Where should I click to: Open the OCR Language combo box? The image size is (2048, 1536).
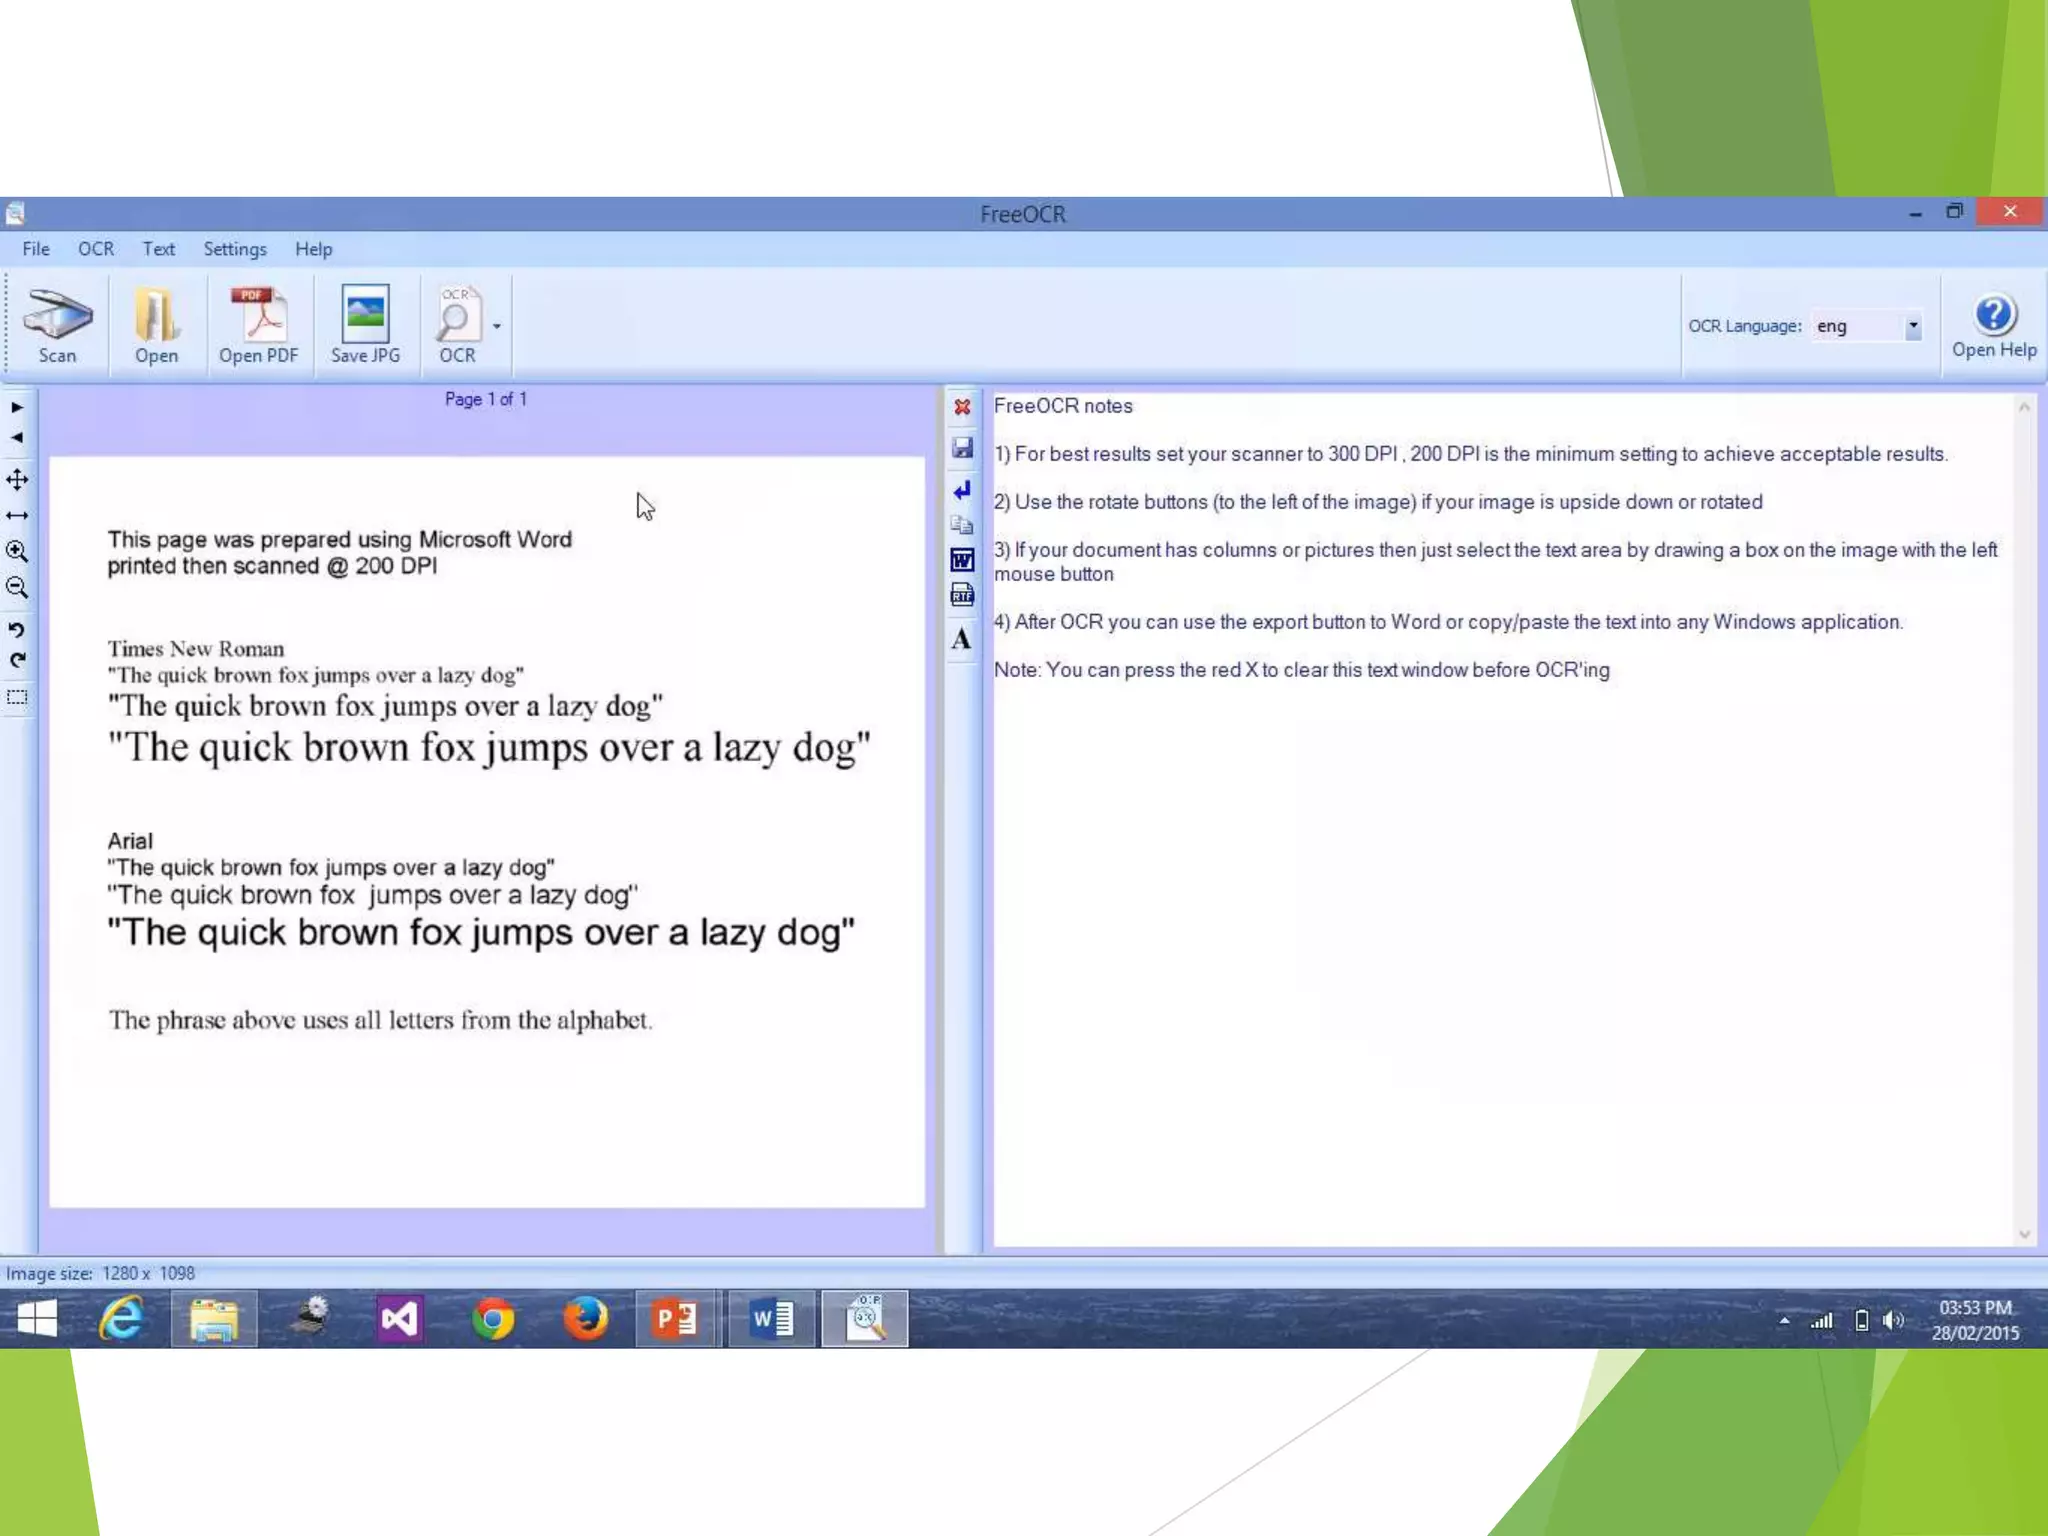click(1912, 326)
